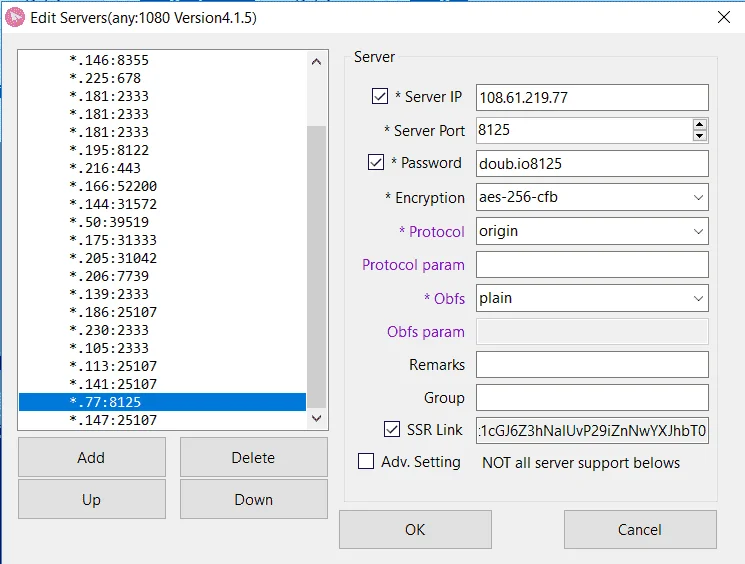Viewport: 745px width, 564px height.
Task: Toggle the Server IP visibility checkbox
Action: (380, 96)
